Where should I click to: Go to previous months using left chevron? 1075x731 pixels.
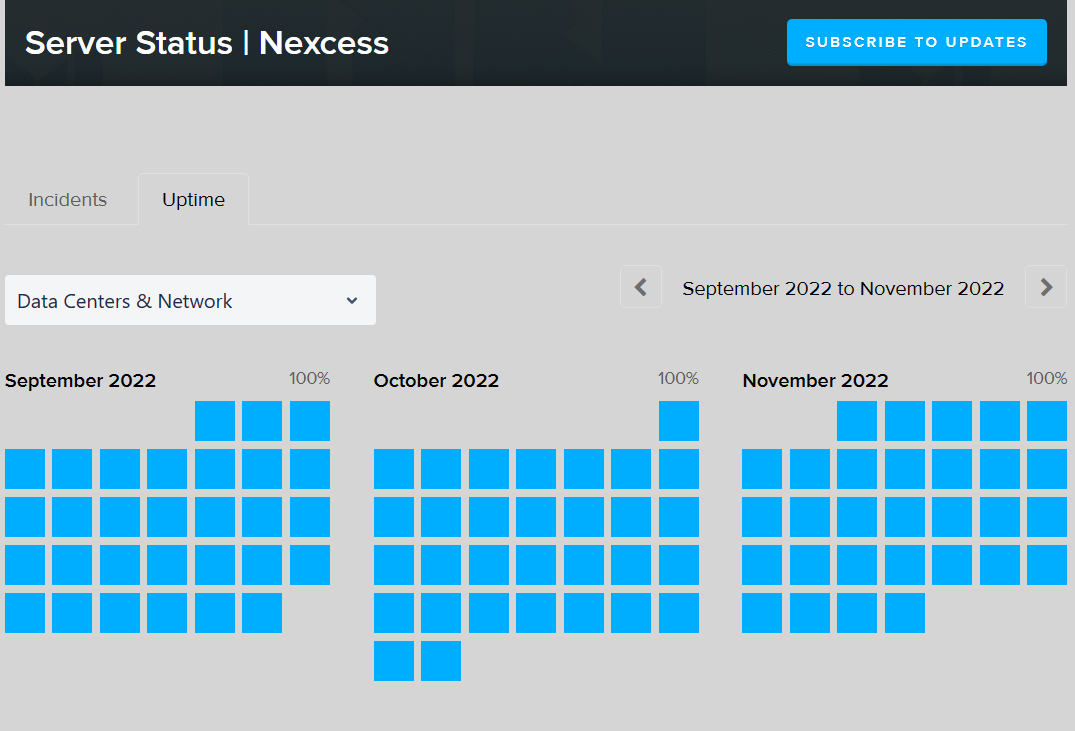tap(641, 287)
